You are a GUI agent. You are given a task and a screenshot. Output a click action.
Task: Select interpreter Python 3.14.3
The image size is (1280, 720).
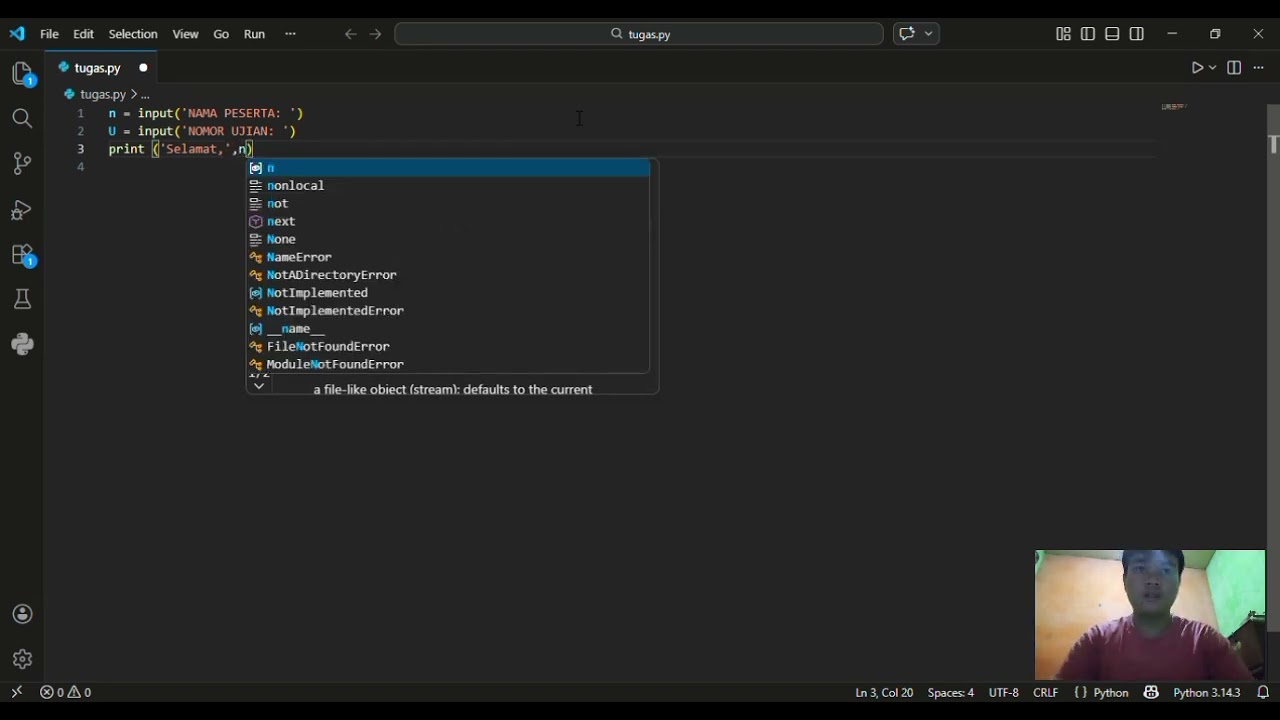point(1206,692)
